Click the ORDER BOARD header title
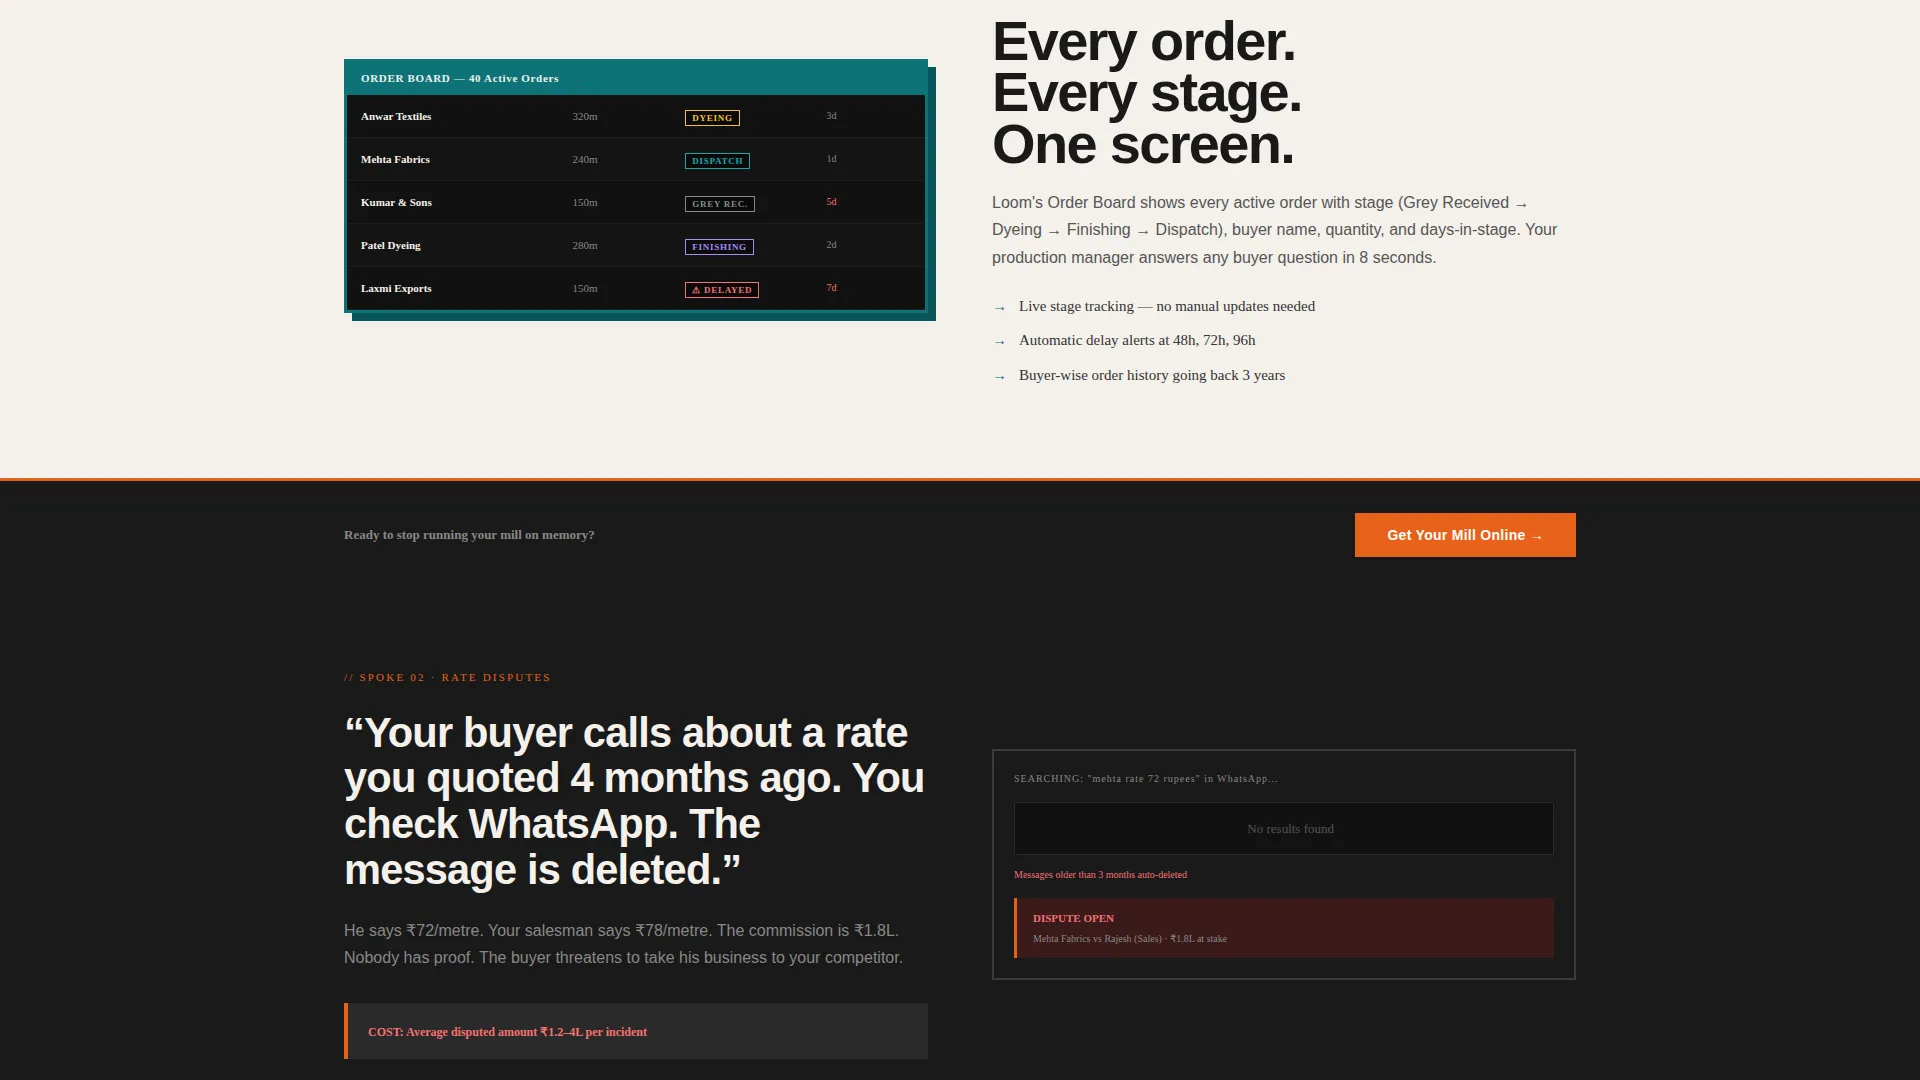 (x=460, y=78)
